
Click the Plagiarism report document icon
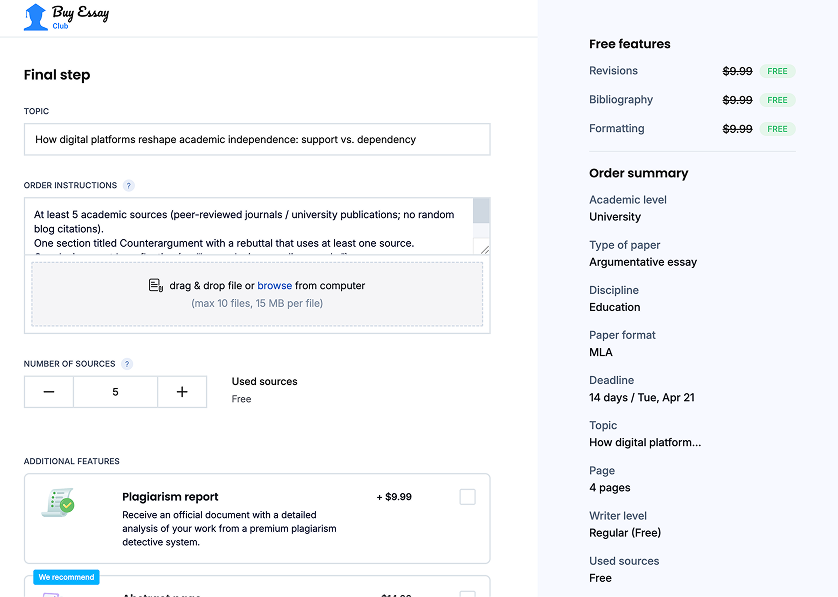tap(58, 503)
